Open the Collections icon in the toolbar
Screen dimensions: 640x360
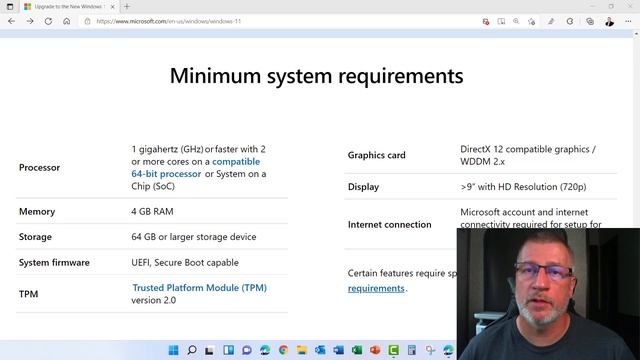coord(590,21)
